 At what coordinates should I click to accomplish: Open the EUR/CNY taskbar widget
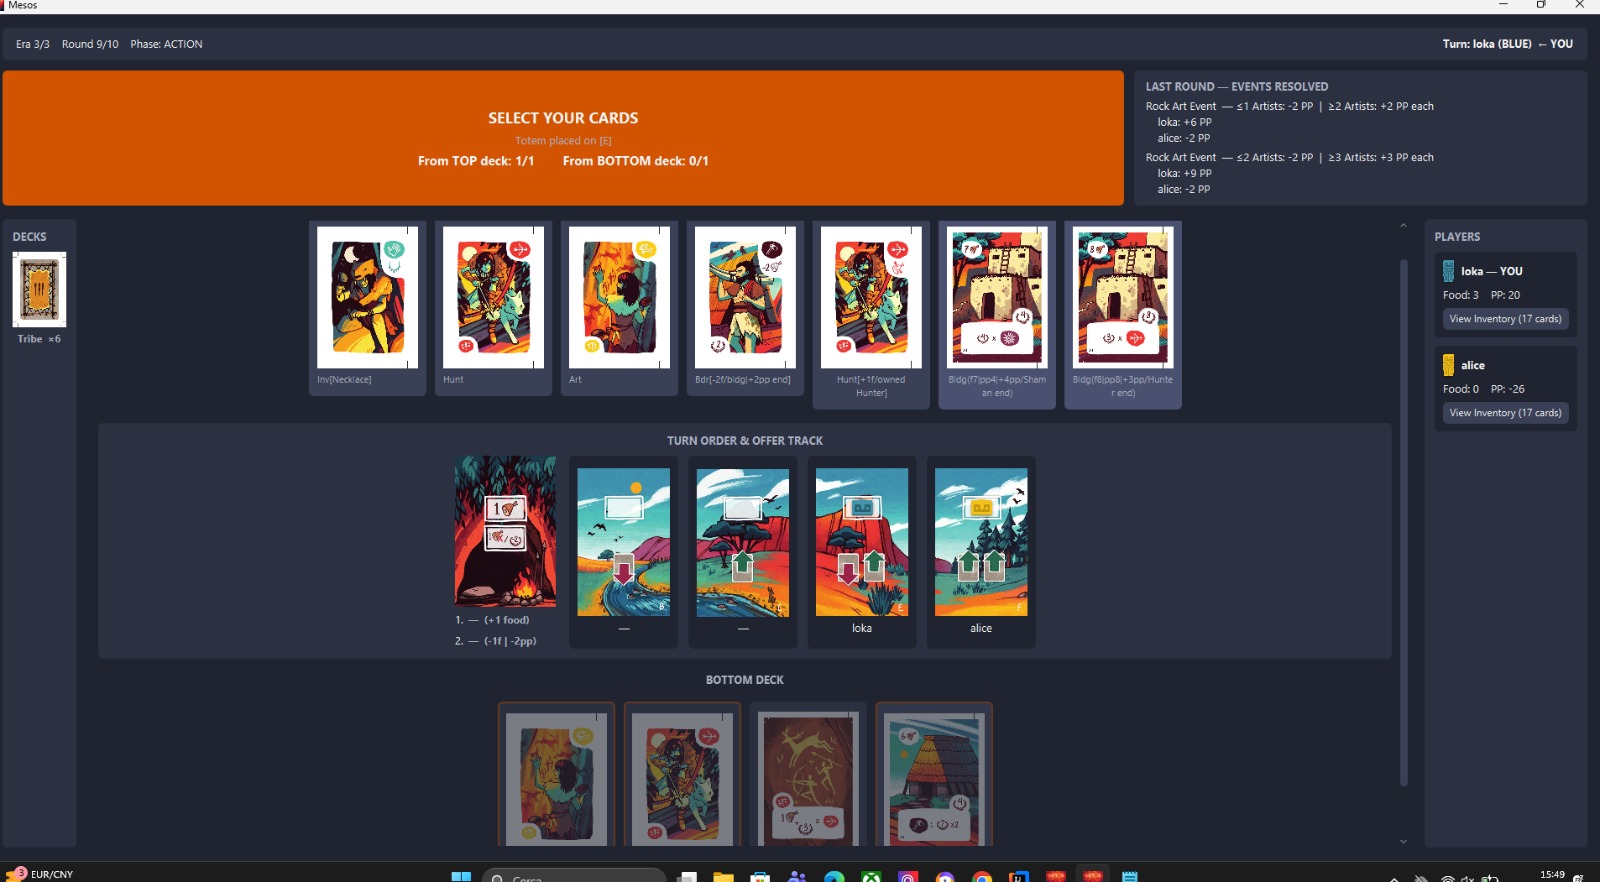pos(40,874)
